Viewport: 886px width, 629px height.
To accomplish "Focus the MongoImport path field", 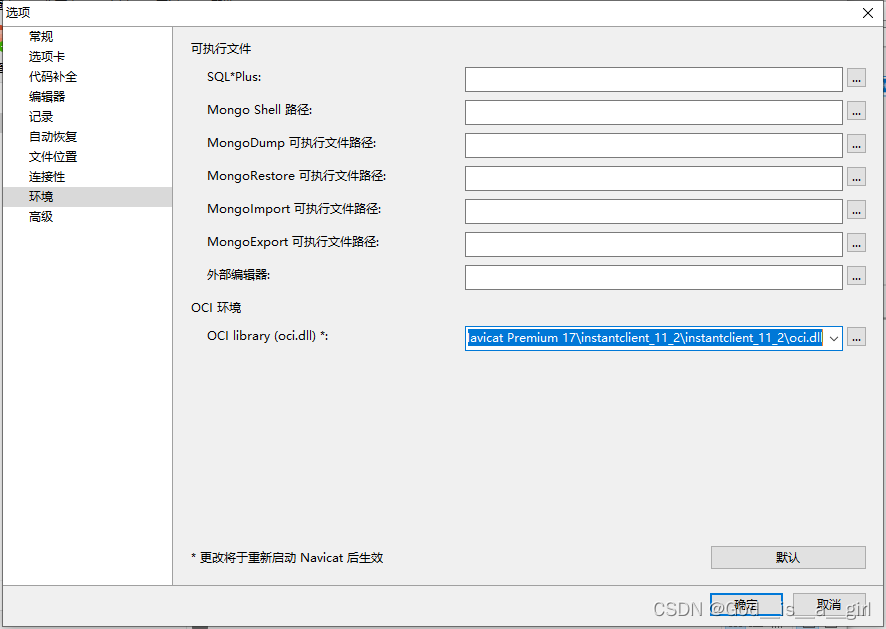I will (x=654, y=211).
